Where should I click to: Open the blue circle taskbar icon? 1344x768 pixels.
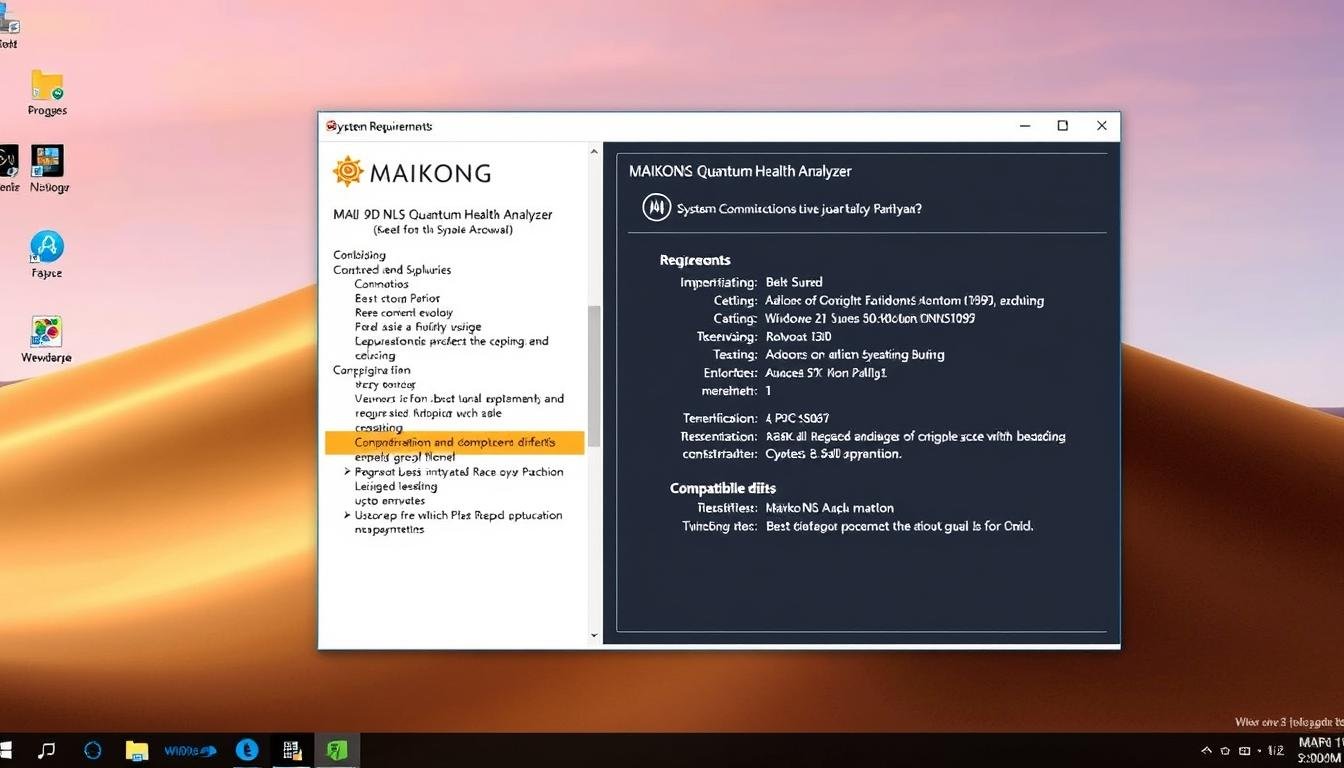click(x=93, y=750)
